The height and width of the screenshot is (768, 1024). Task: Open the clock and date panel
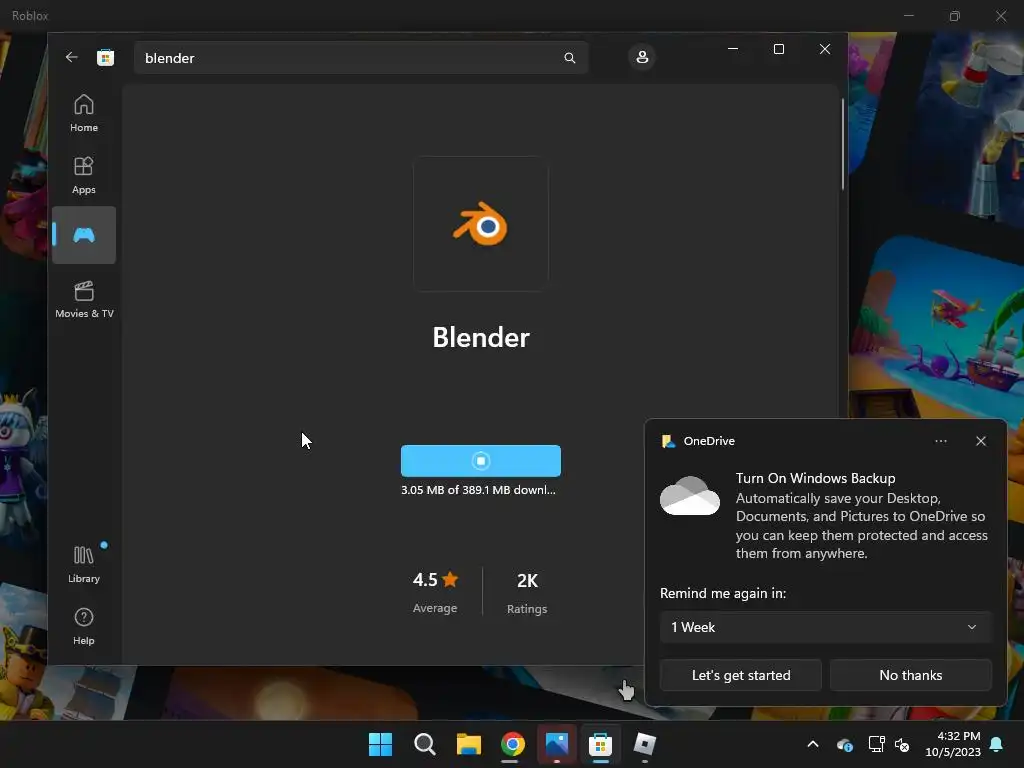coord(953,744)
